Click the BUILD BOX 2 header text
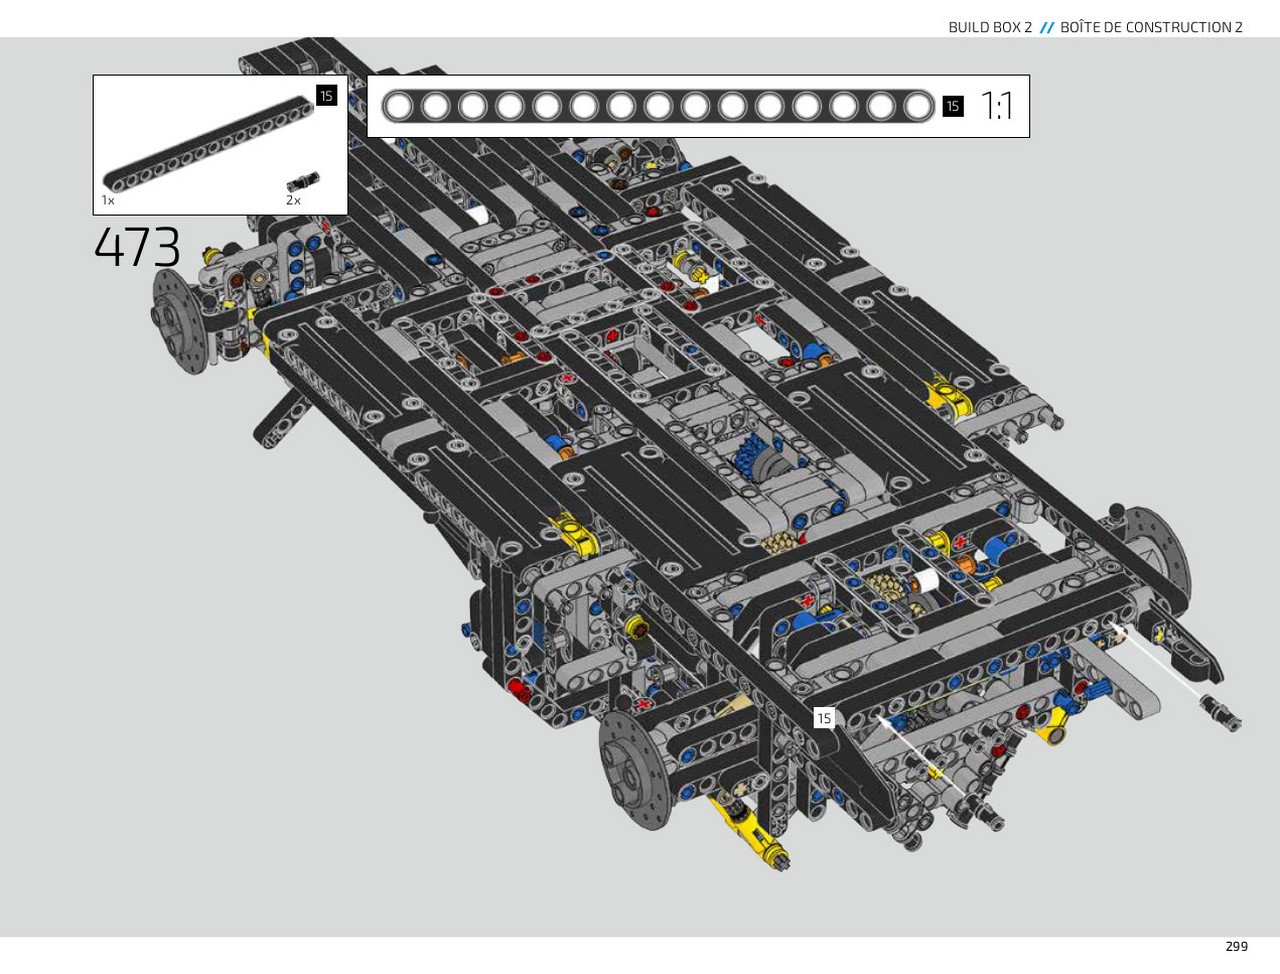The height and width of the screenshot is (974, 1280). tap(990, 27)
